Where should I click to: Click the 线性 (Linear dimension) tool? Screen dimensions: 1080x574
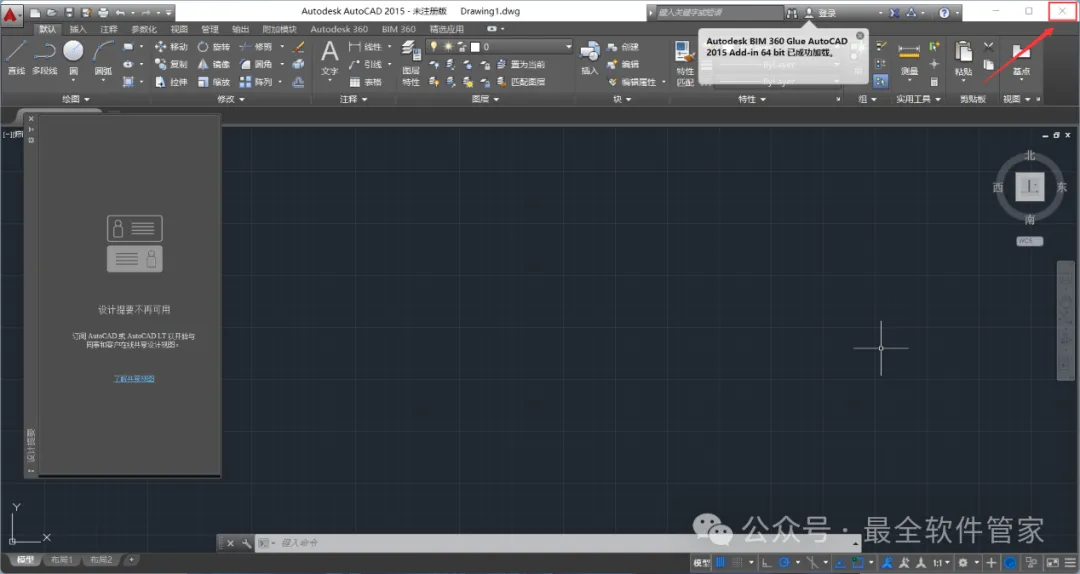pyautogui.click(x=365, y=47)
